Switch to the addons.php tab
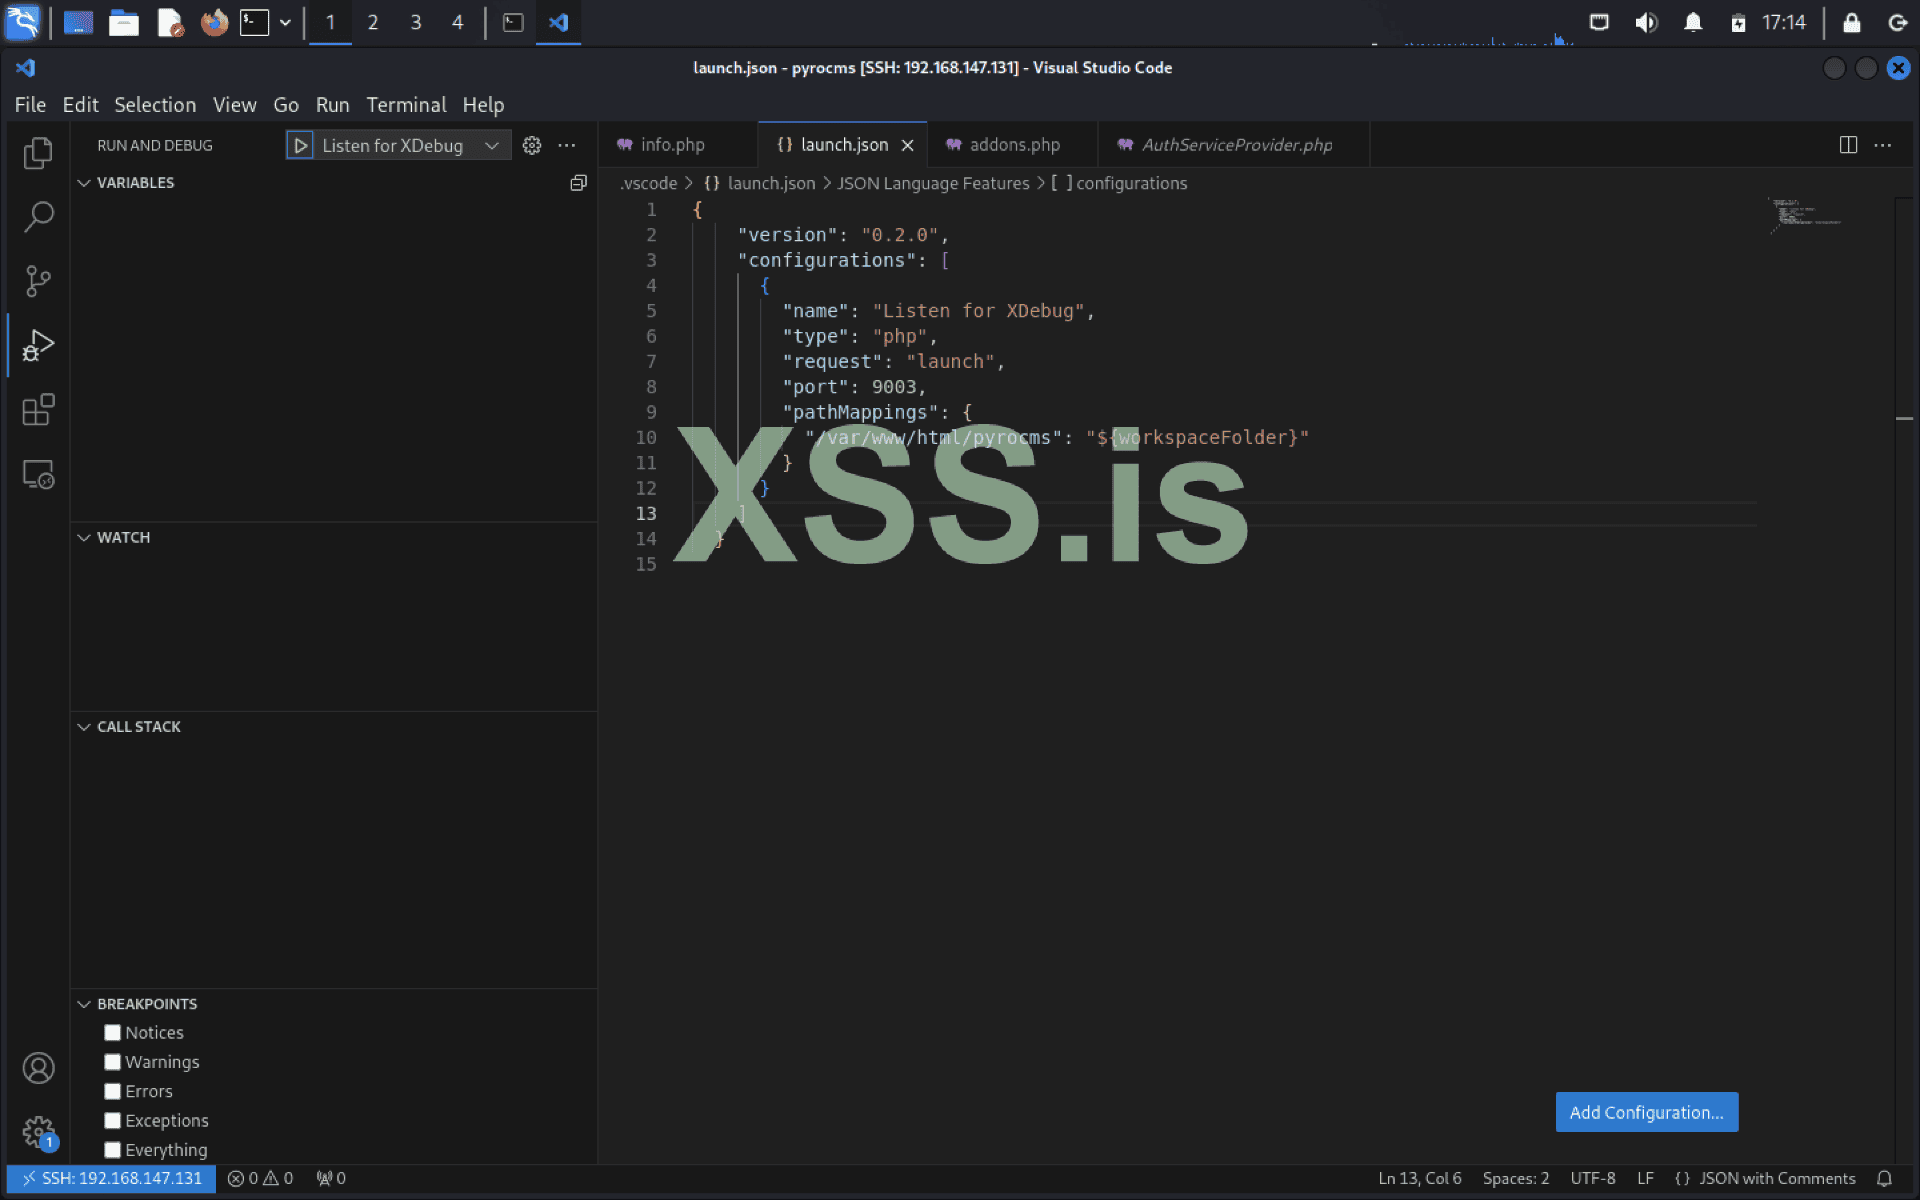1920x1200 pixels. tap(1013, 145)
